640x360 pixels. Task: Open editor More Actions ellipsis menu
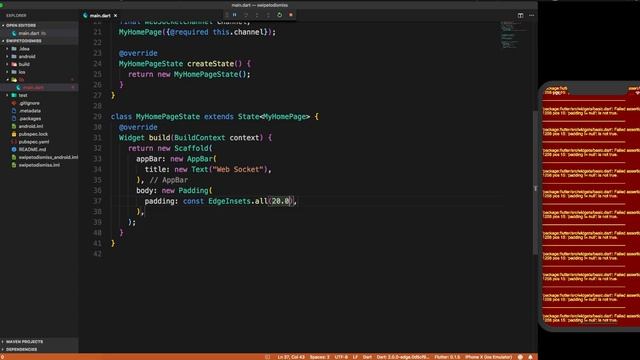(x=531, y=16)
